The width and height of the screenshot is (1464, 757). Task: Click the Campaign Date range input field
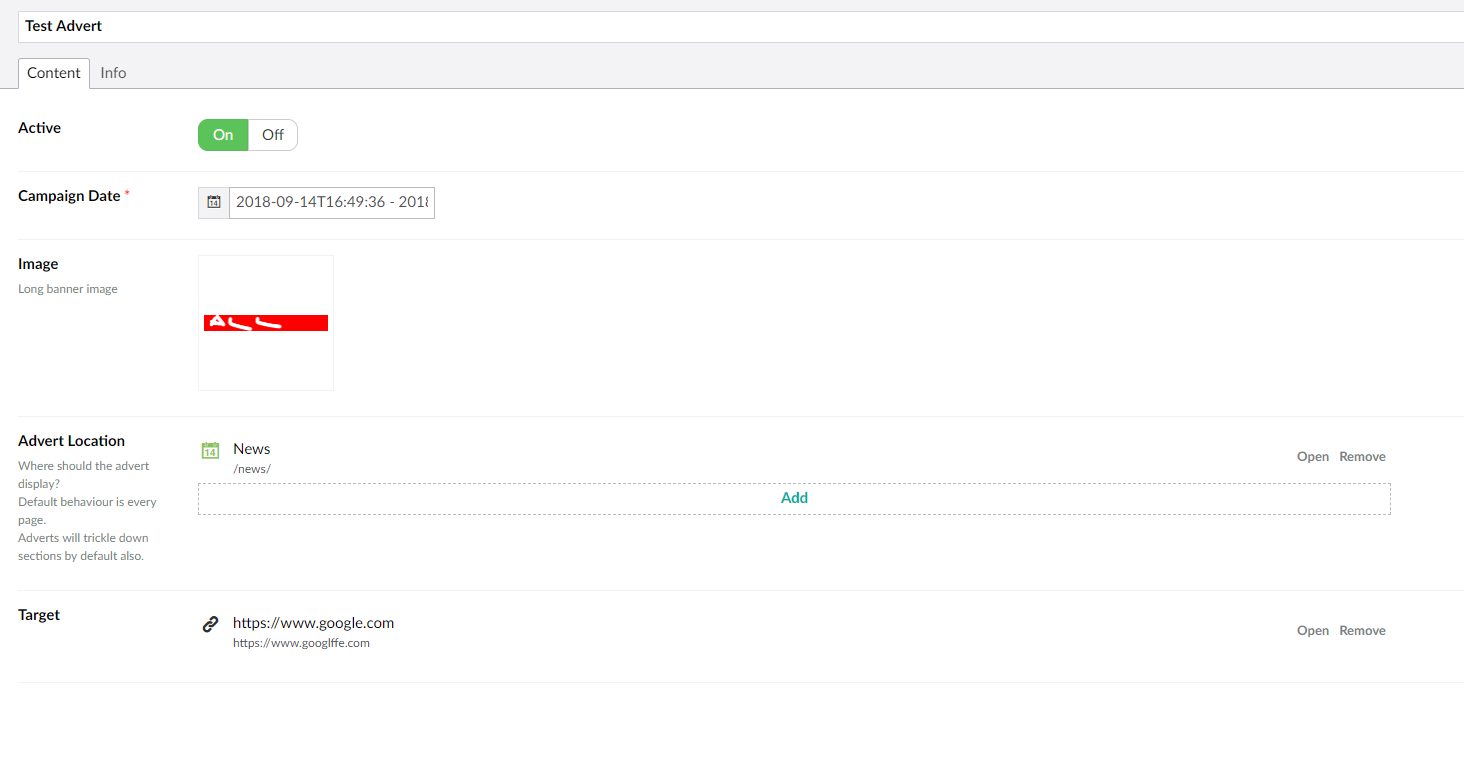click(331, 203)
